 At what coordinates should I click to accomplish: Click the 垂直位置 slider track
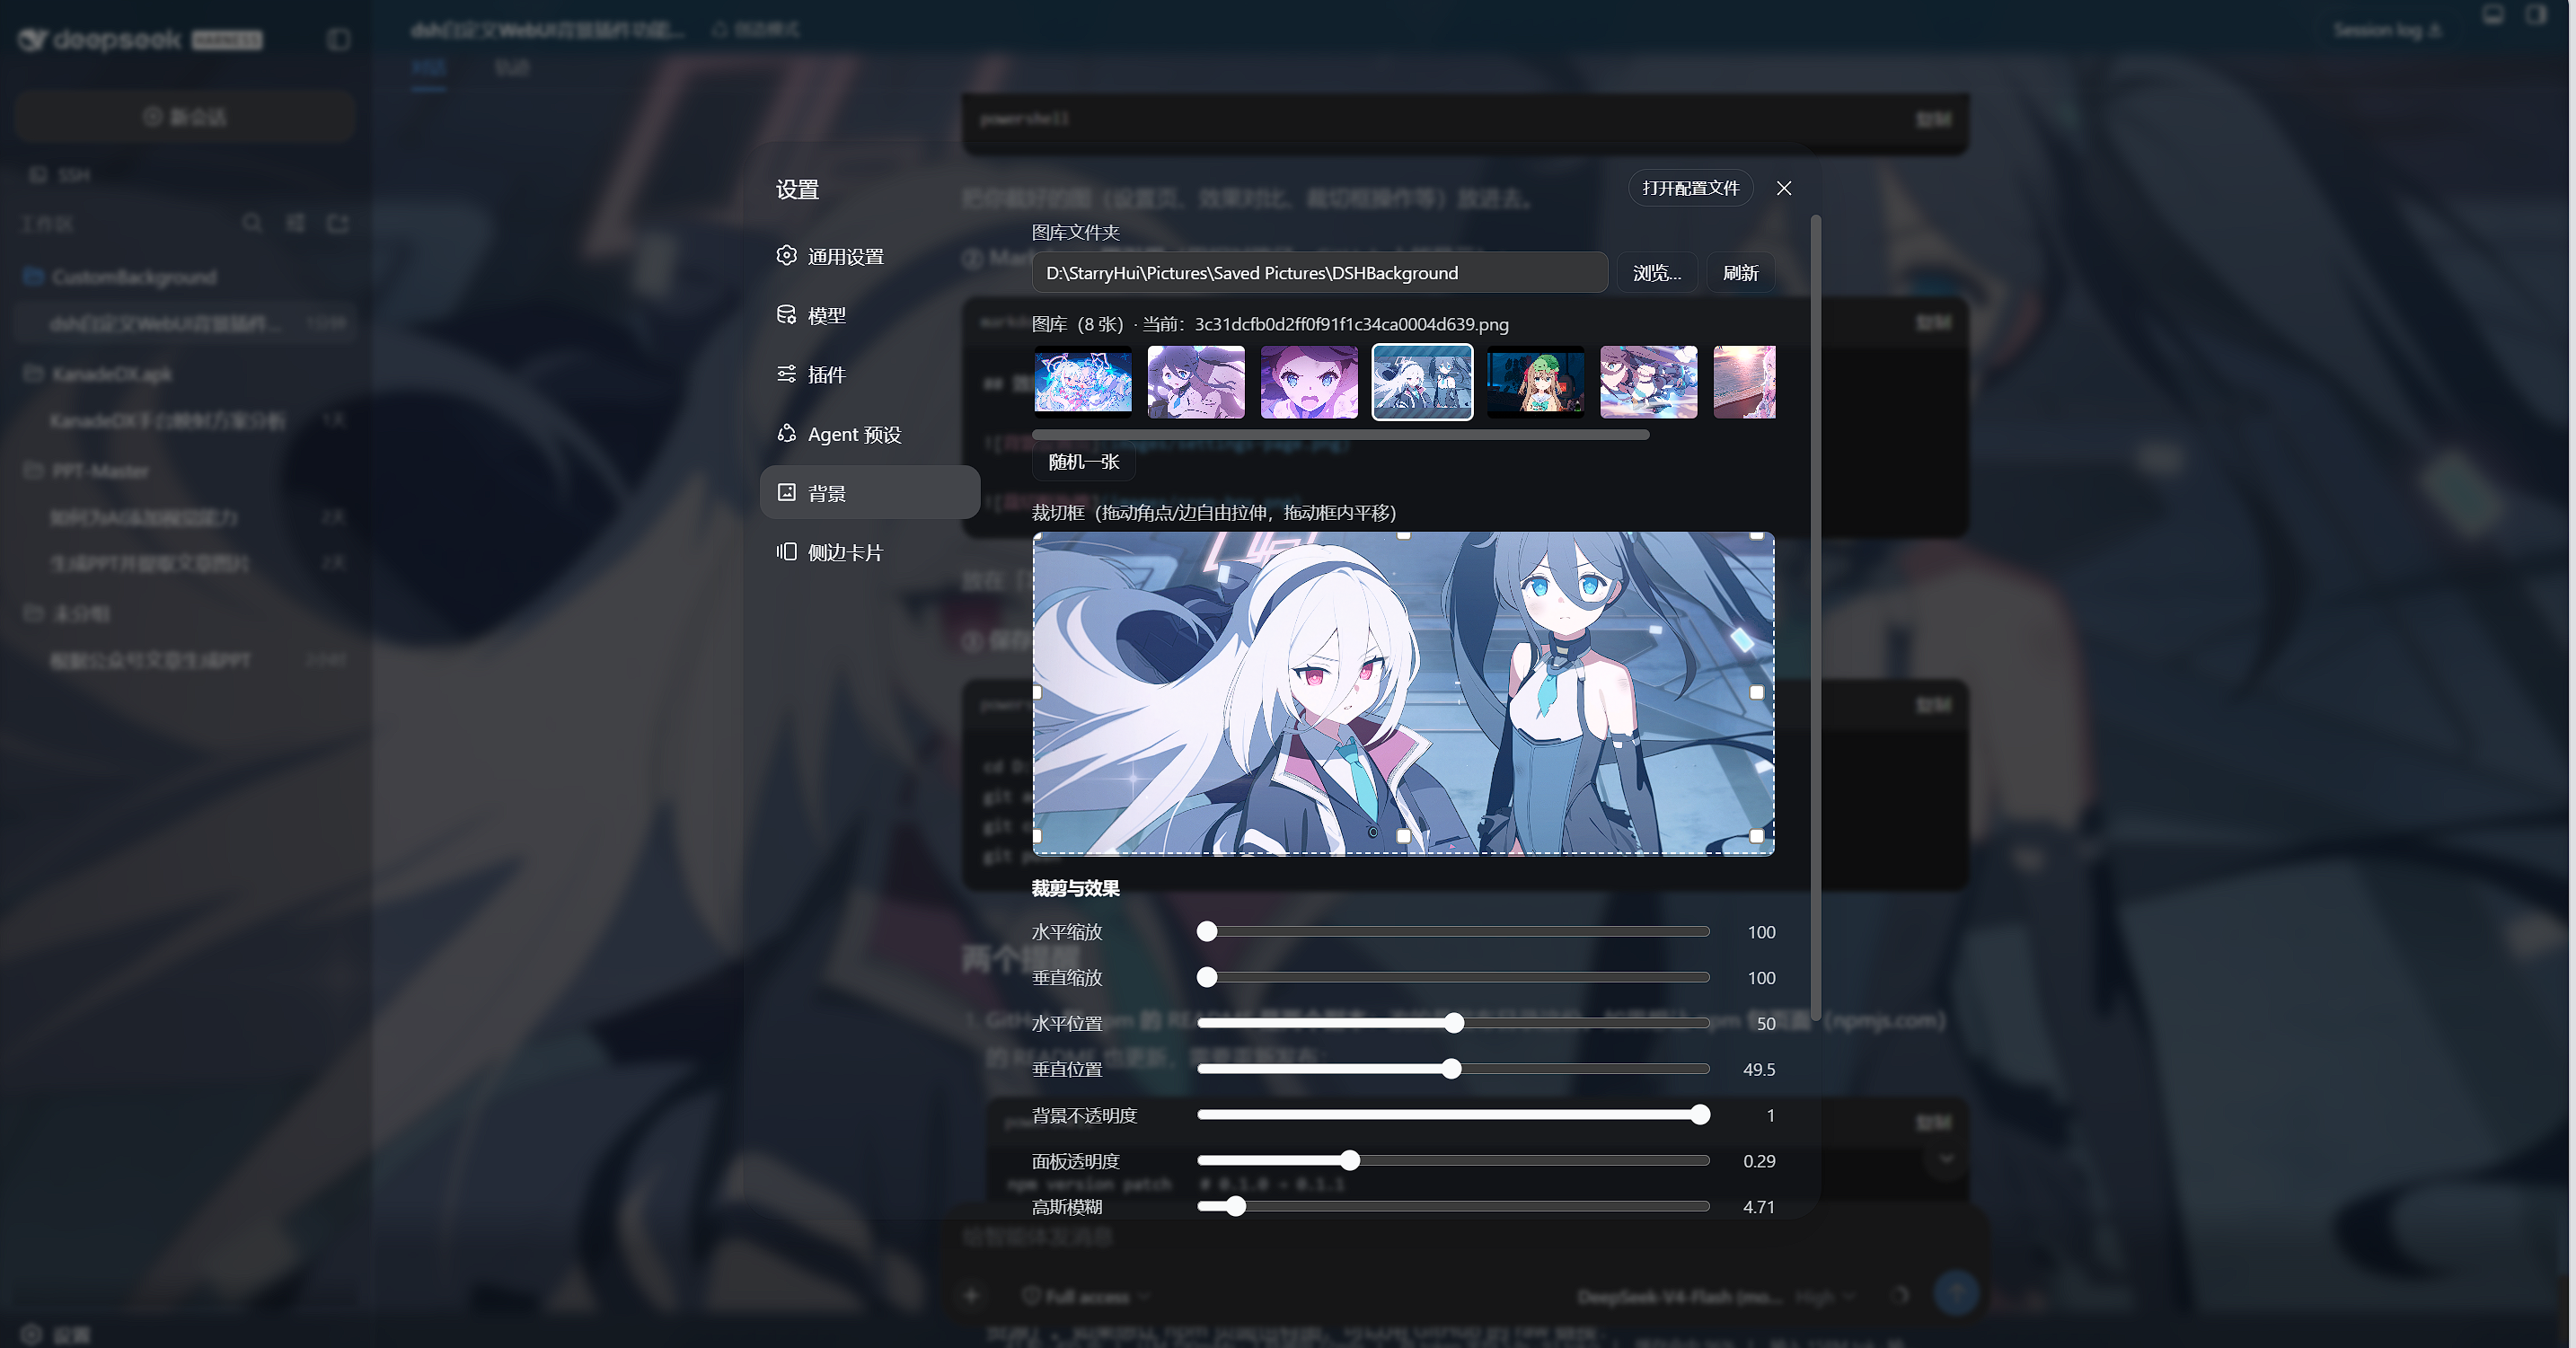coord(1453,1069)
